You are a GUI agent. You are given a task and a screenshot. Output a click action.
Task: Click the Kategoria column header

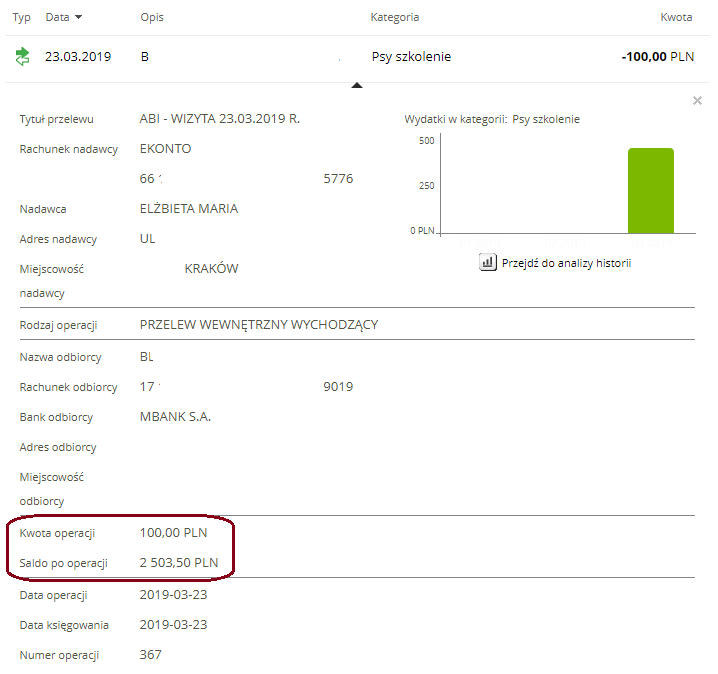click(395, 17)
